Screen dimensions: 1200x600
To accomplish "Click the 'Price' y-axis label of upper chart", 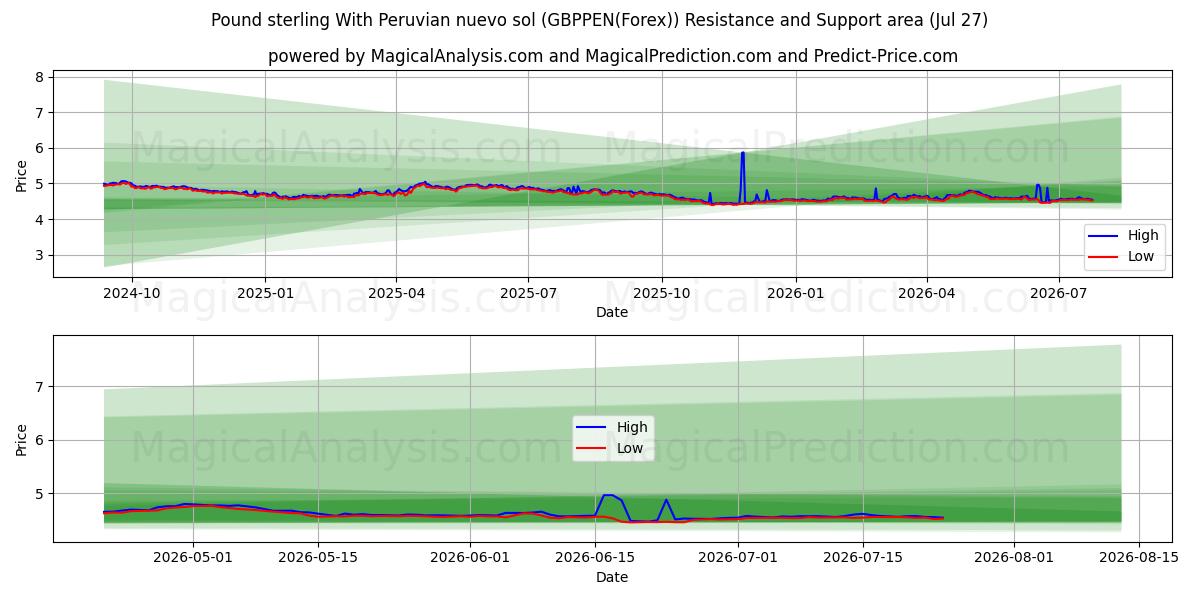I will point(22,176).
